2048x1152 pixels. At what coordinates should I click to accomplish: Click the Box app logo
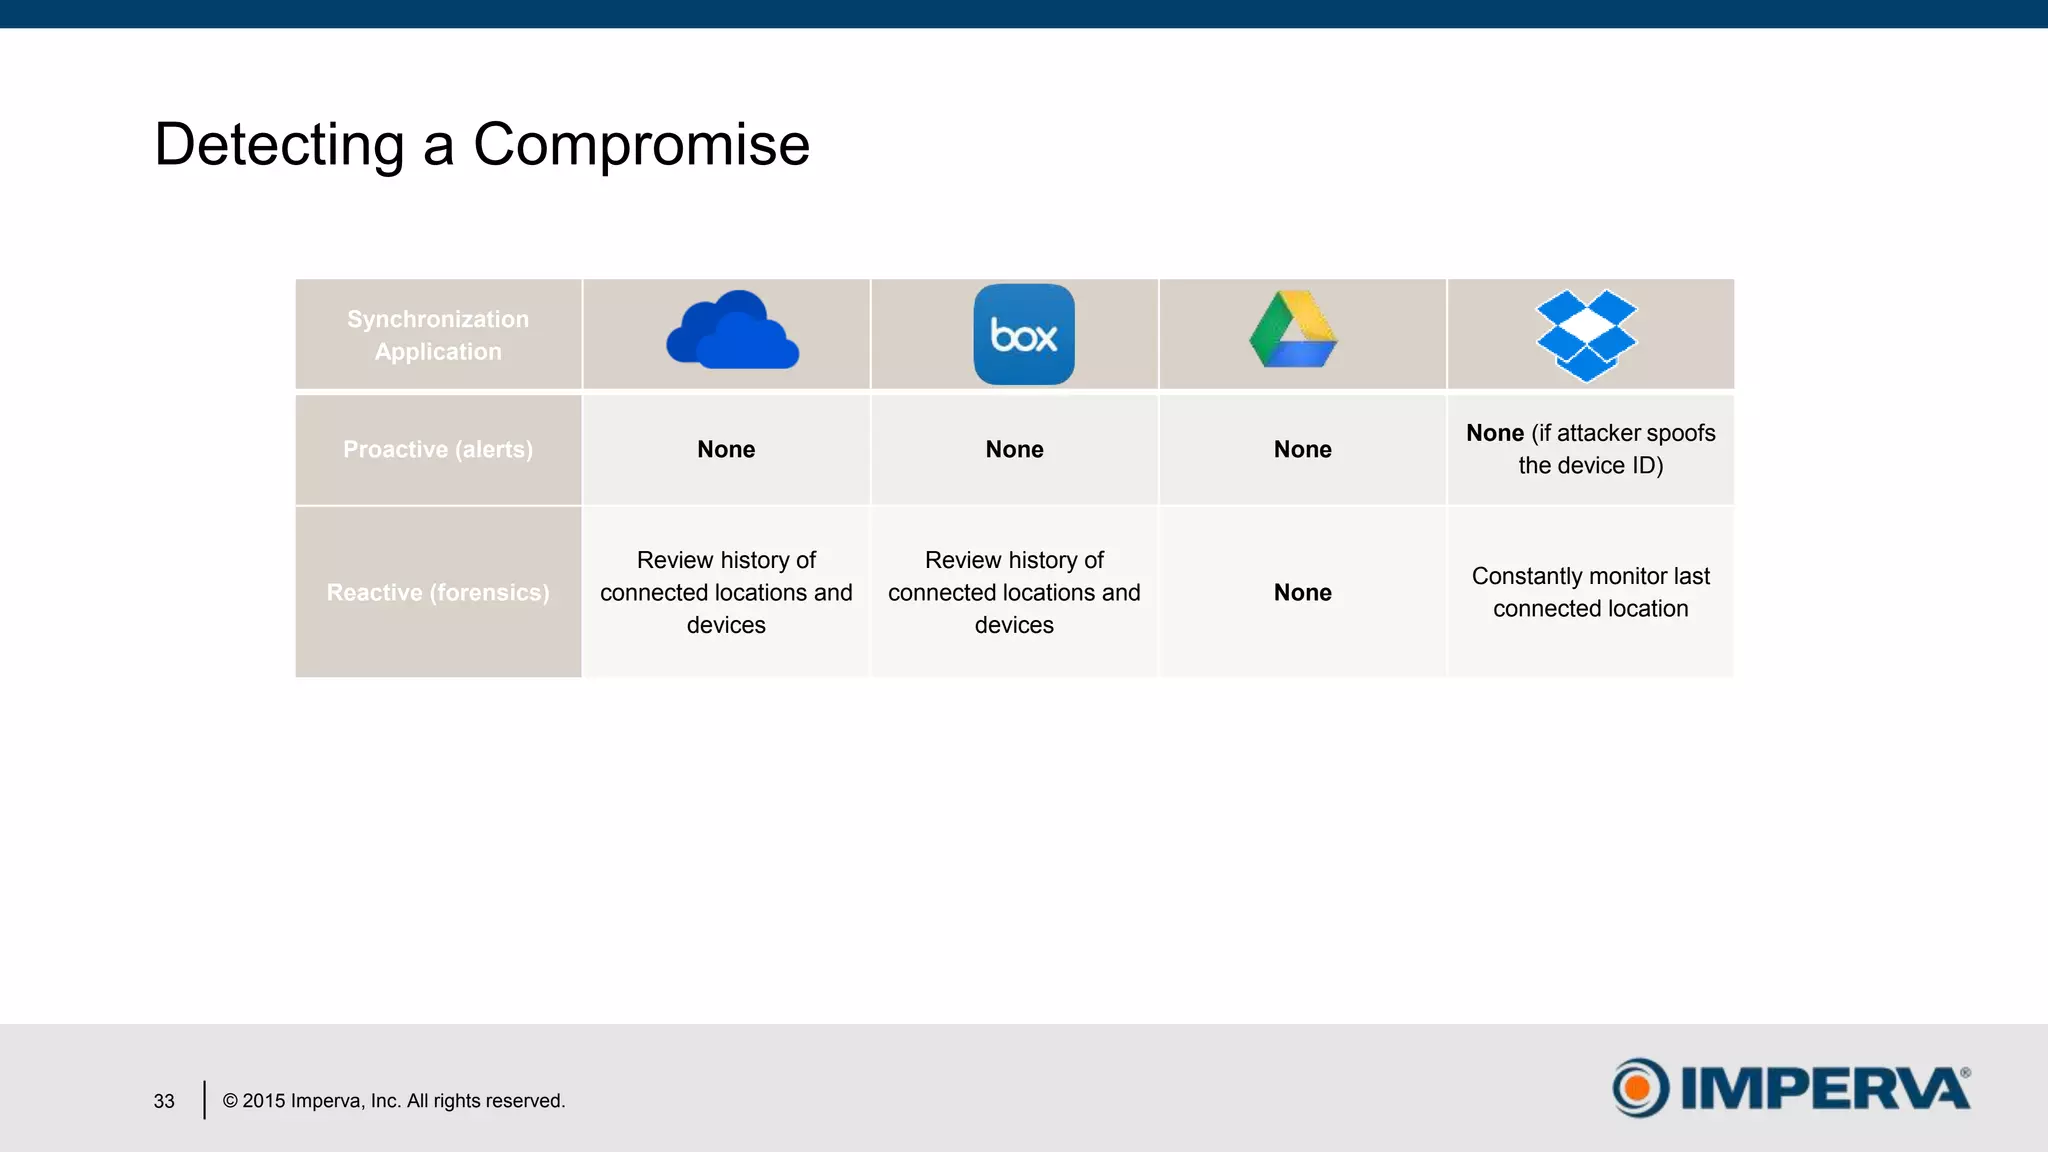pyautogui.click(x=1023, y=334)
